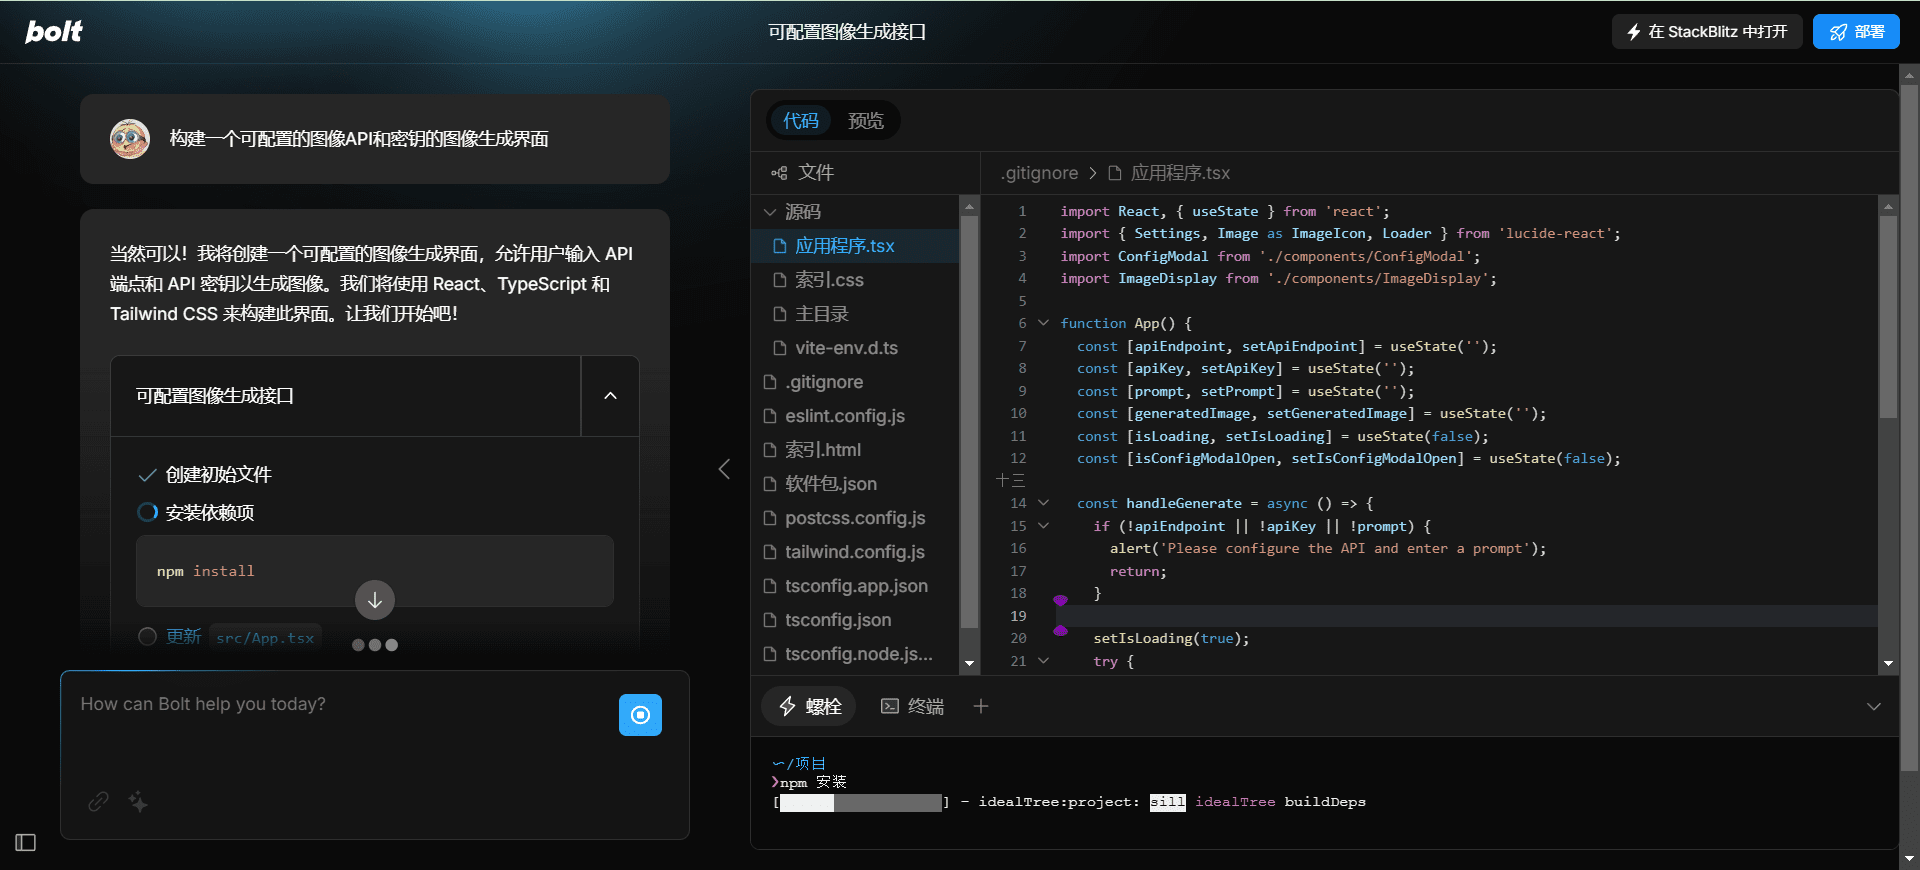This screenshot has height=870, width=1920.
Task: Fold the try block at line 21
Action: pyautogui.click(x=1044, y=661)
